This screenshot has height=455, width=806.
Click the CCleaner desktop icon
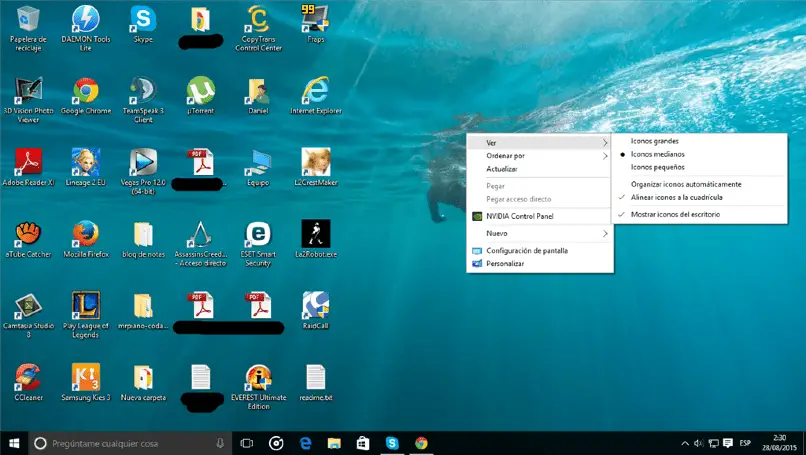click(x=28, y=377)
